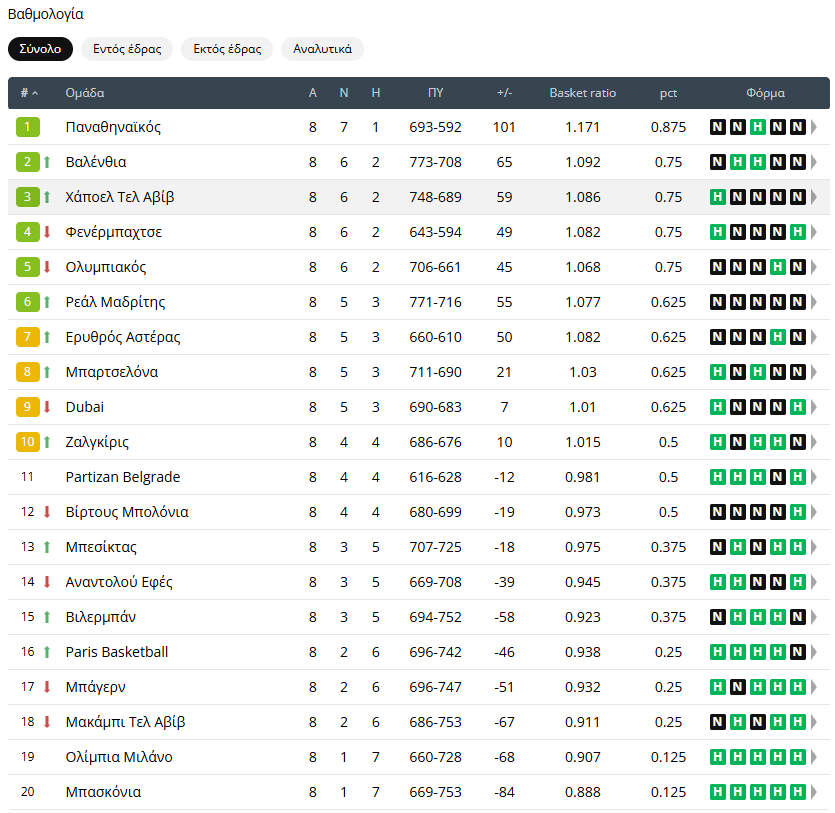The height and width of the screenshot is (813, 835).
Task: Sort by the +/- column header
Action: pyautogui.click(x=504, y=93)
